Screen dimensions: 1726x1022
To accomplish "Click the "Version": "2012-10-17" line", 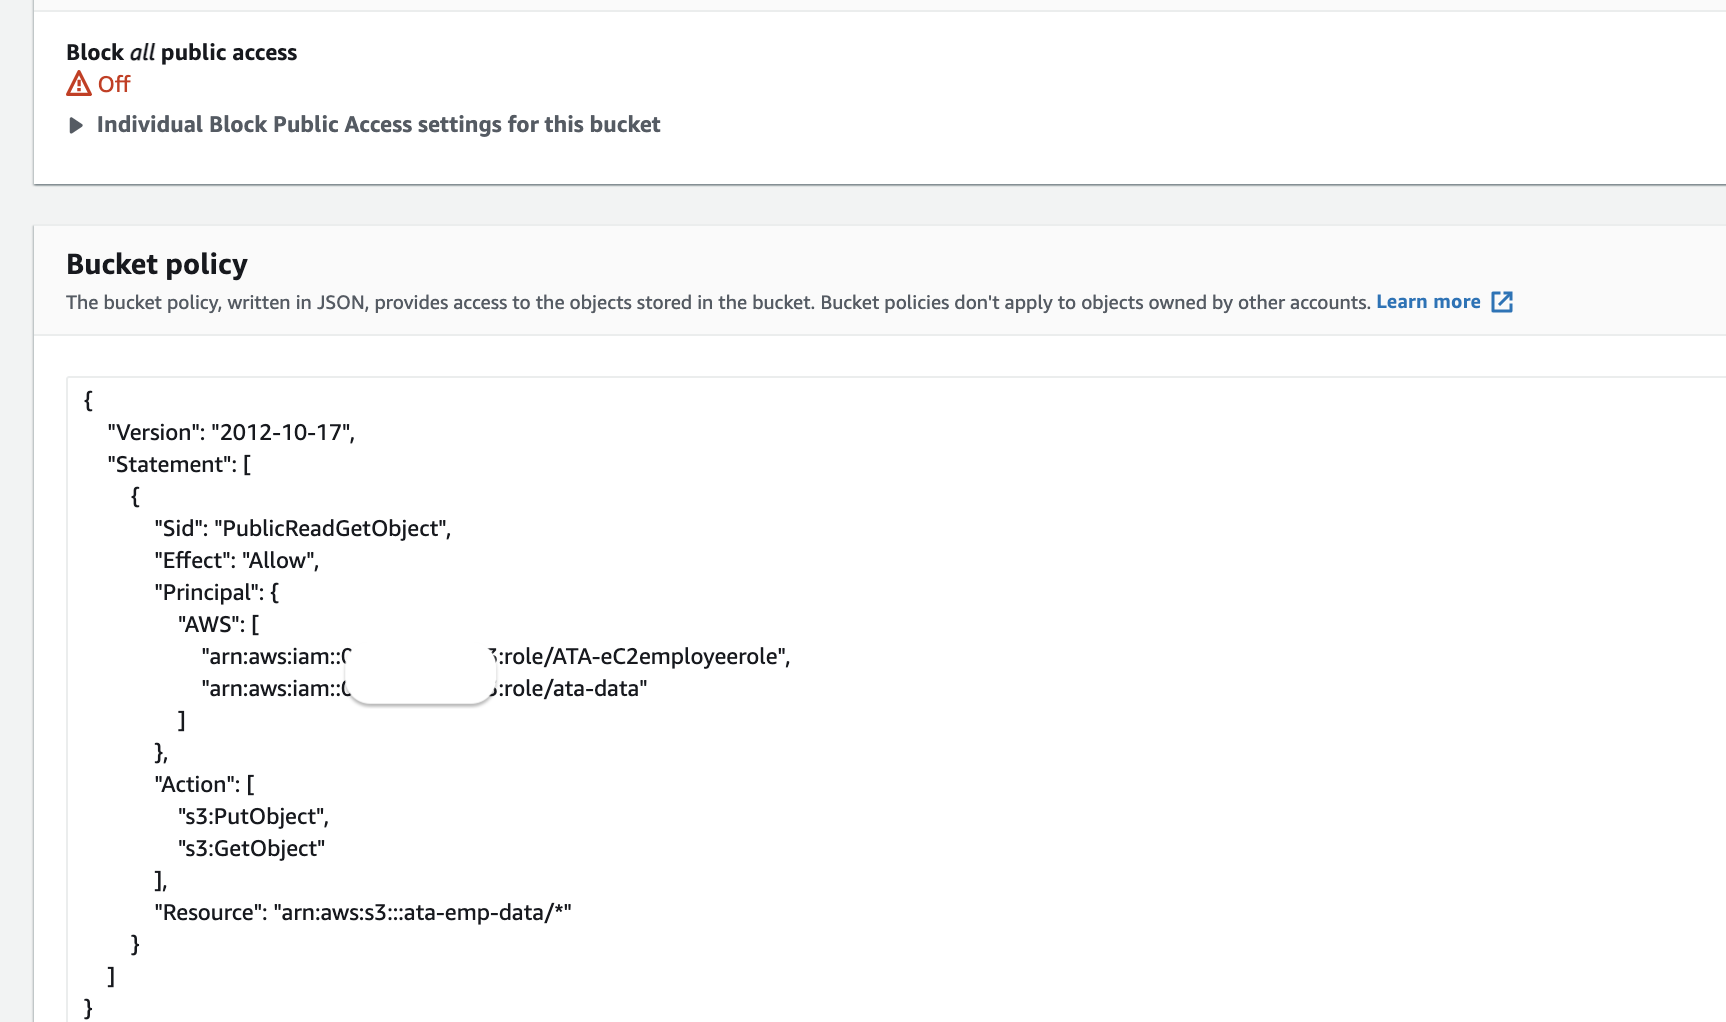I will (x=231, y=432).
